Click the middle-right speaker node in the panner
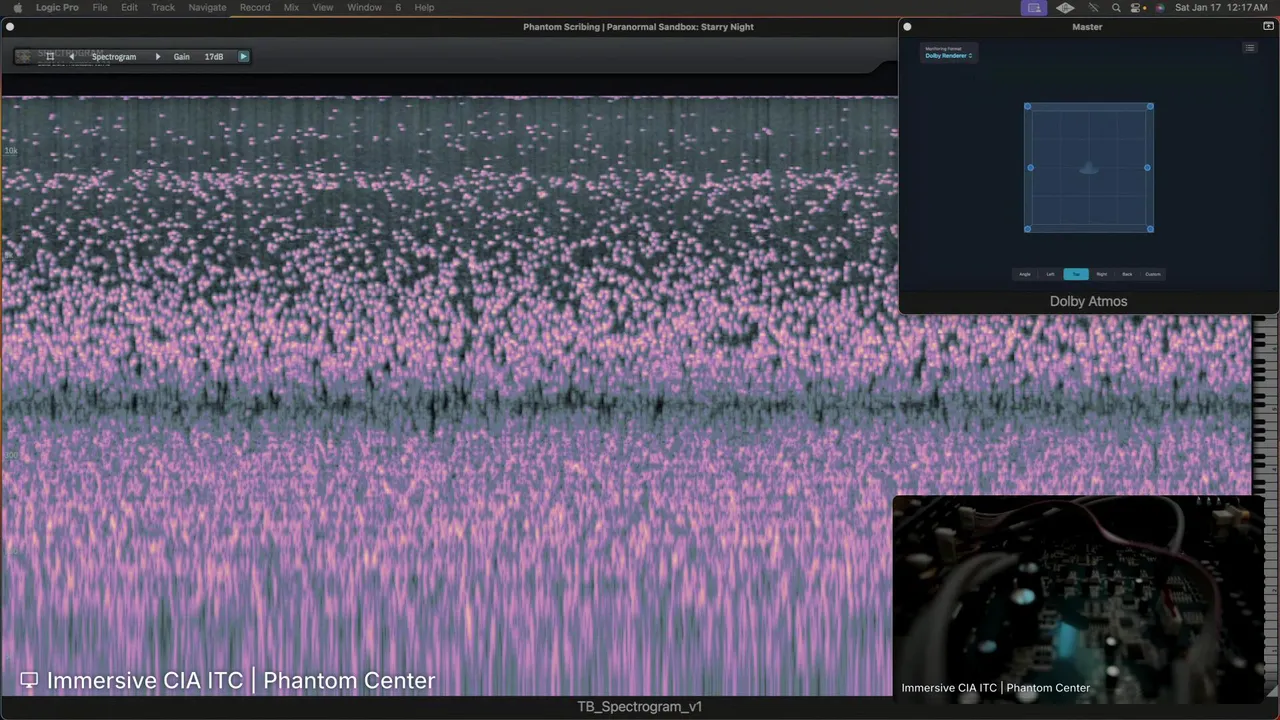The image size is (1280, 720). (1147, 167)
